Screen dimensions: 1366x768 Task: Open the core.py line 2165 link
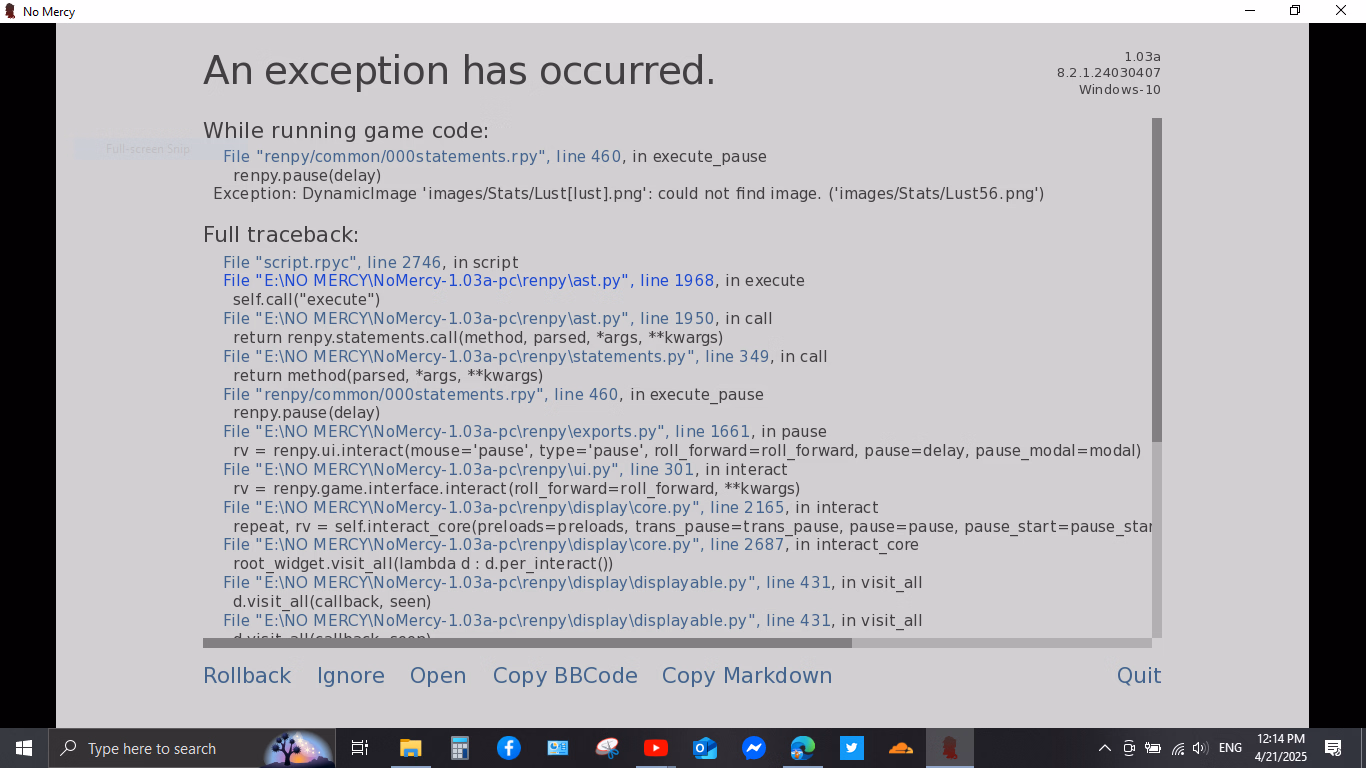[x=504, y=508]
